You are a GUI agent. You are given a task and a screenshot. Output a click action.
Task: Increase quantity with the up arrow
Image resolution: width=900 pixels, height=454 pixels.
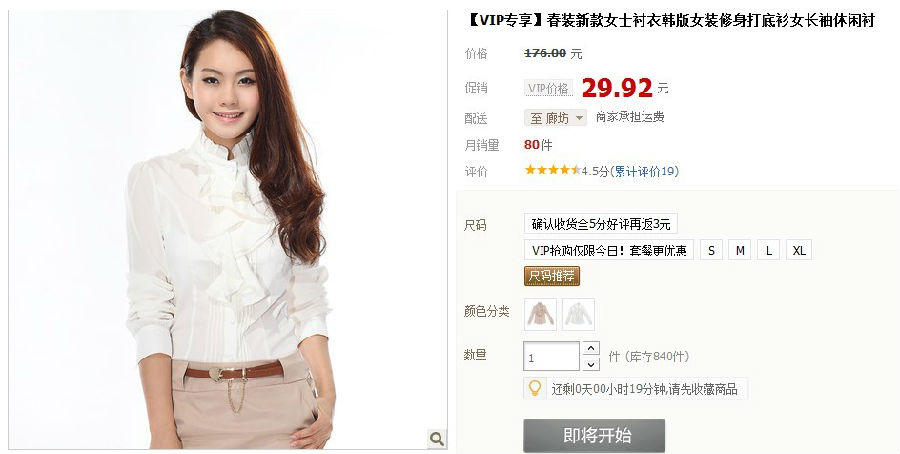tap(591, 348)
